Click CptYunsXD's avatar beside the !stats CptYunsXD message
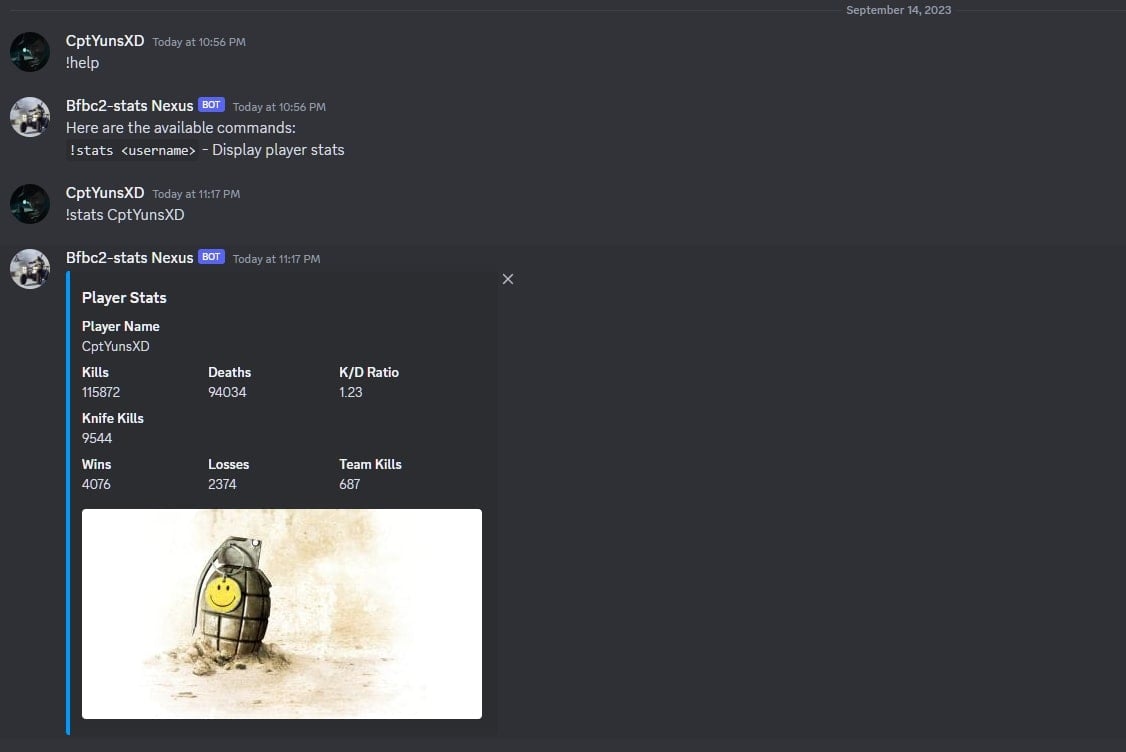This screenshot has height=752, width=1126. coord(30,204)
